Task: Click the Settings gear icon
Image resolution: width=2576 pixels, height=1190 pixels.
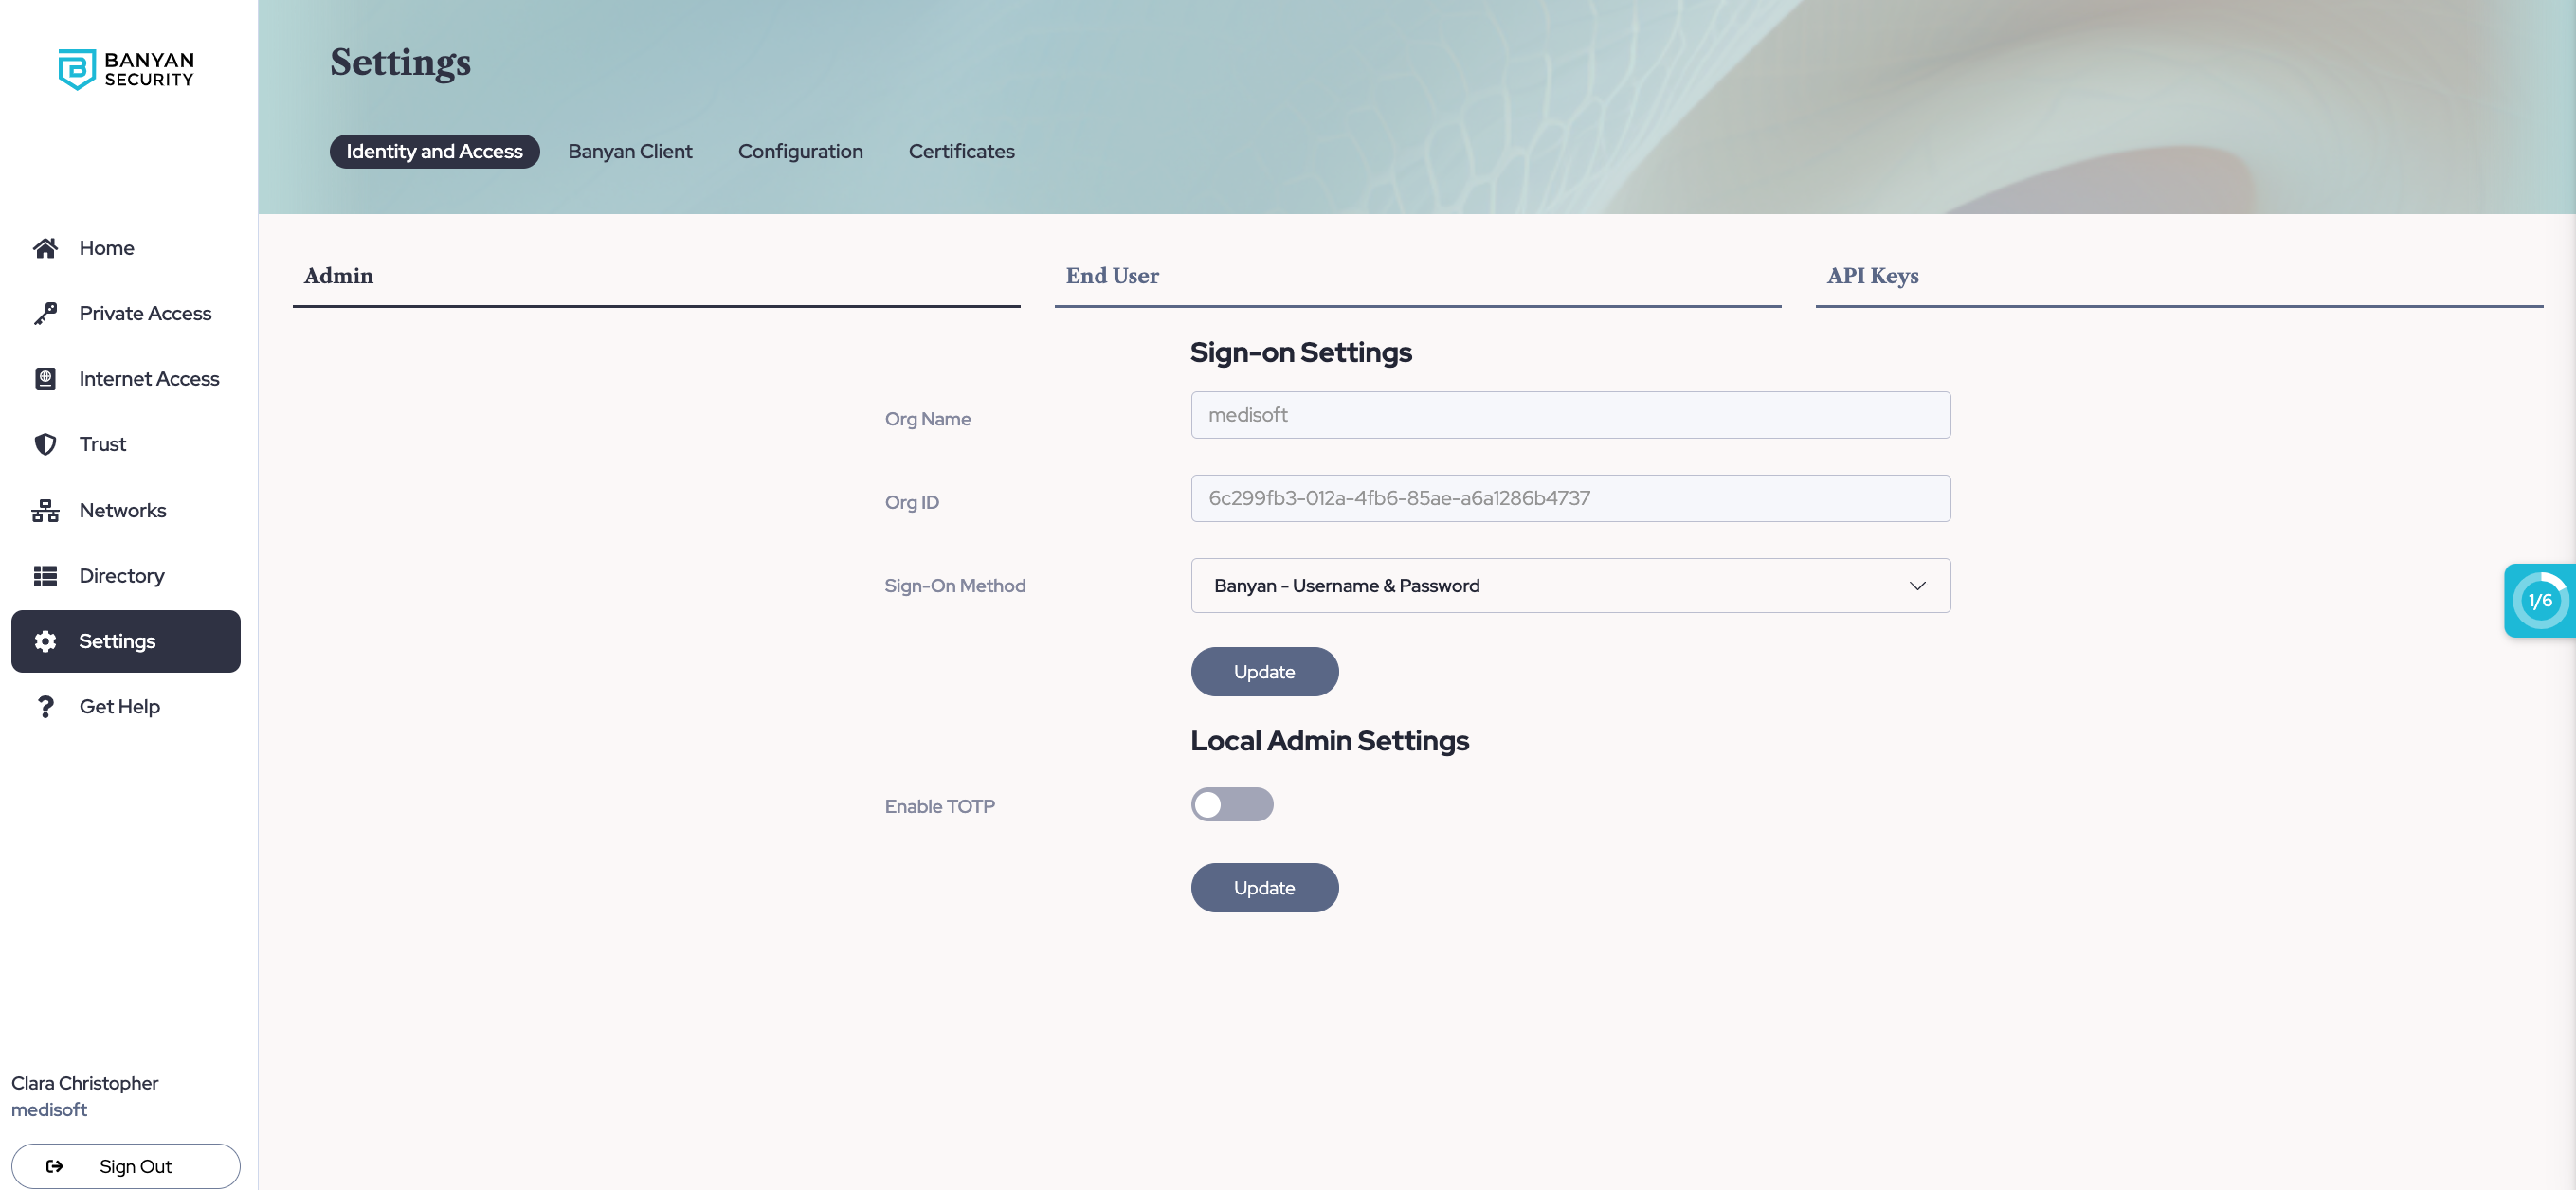Action: 45,641
